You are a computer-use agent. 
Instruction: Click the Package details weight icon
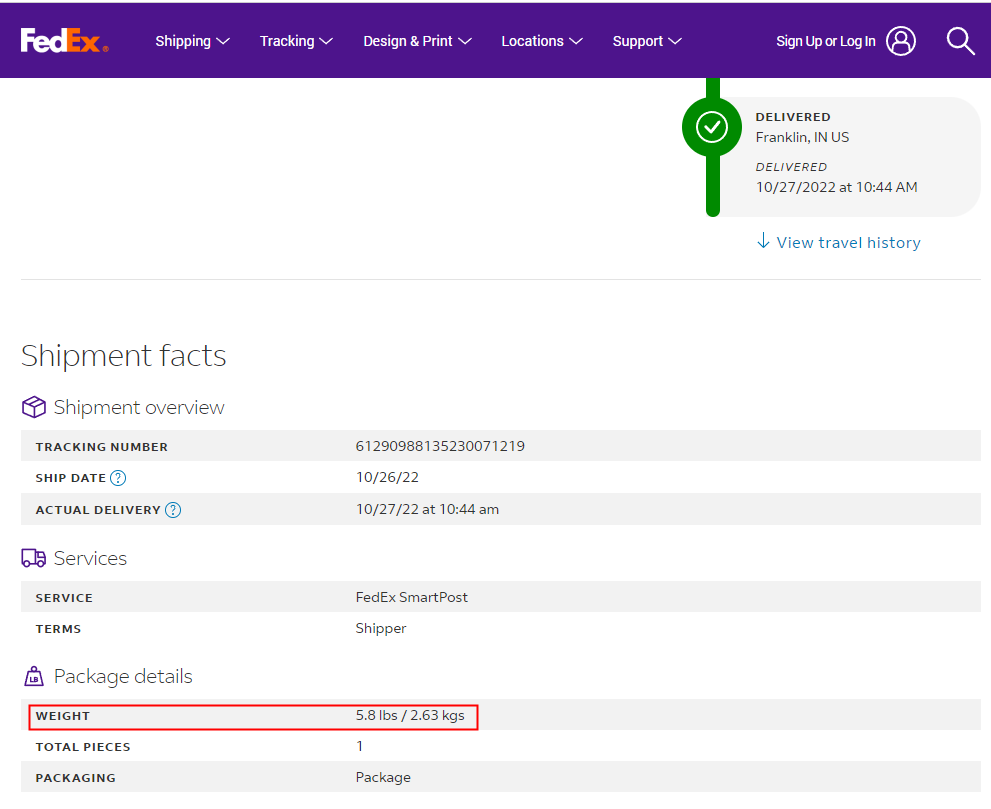(34, 677)
